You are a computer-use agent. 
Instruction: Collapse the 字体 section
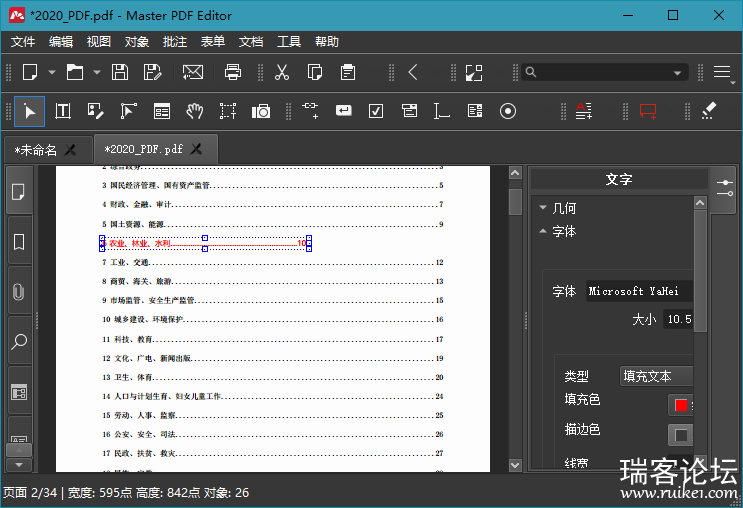pyautogui.click(x=543, y=231)
